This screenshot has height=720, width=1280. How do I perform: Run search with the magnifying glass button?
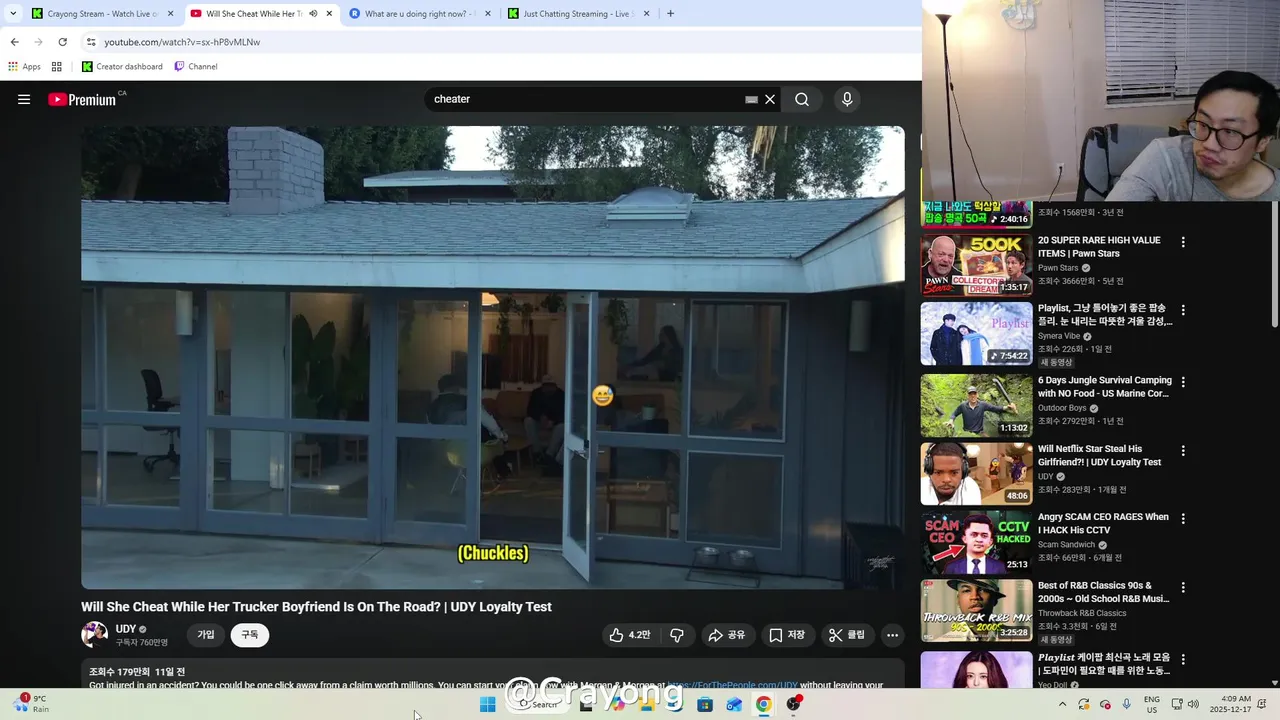802,99
